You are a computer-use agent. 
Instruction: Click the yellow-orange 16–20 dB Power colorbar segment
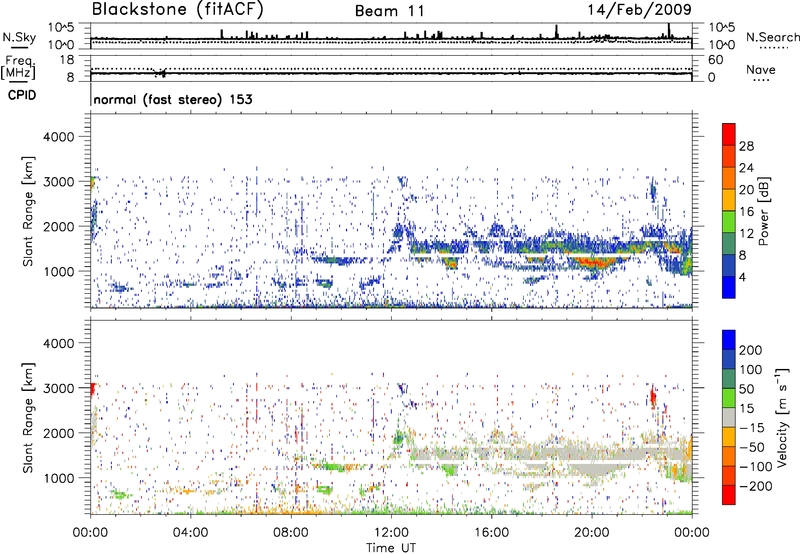pos(729,199)
